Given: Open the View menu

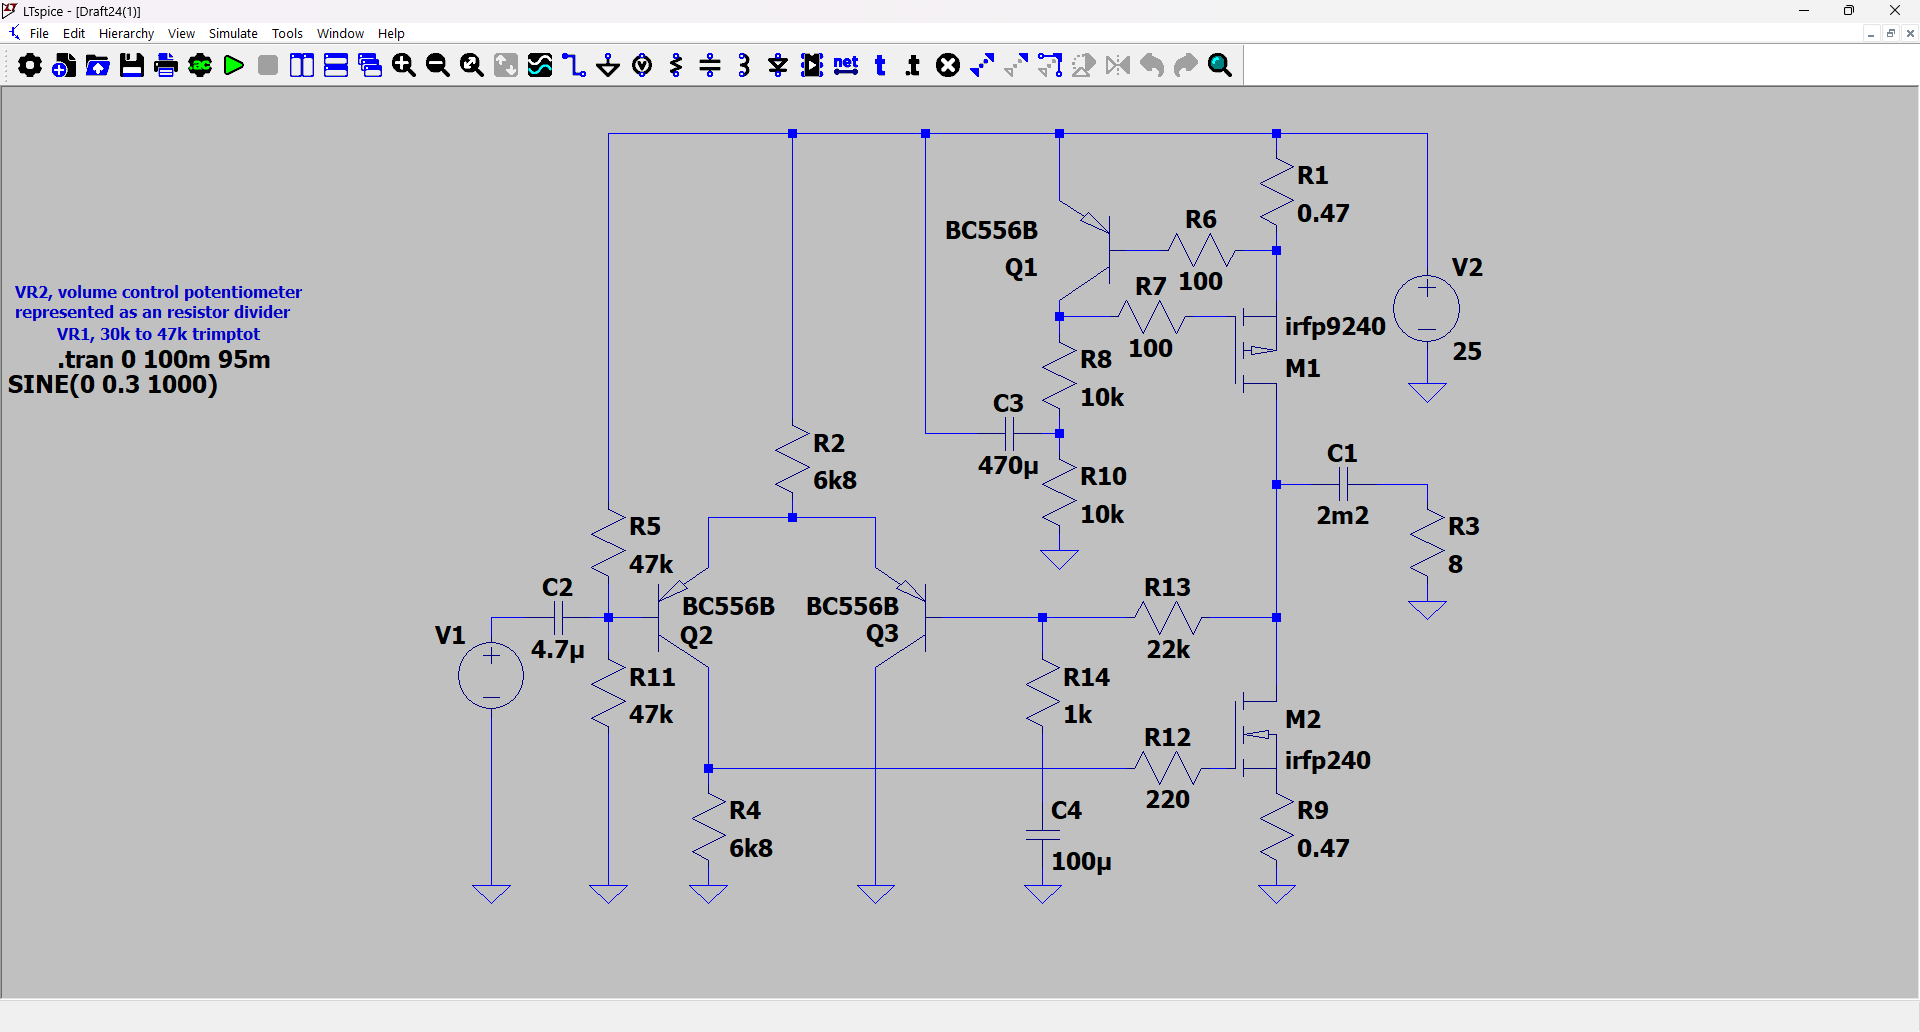Looking at the screenshot, I should click(x=181, y=33).
